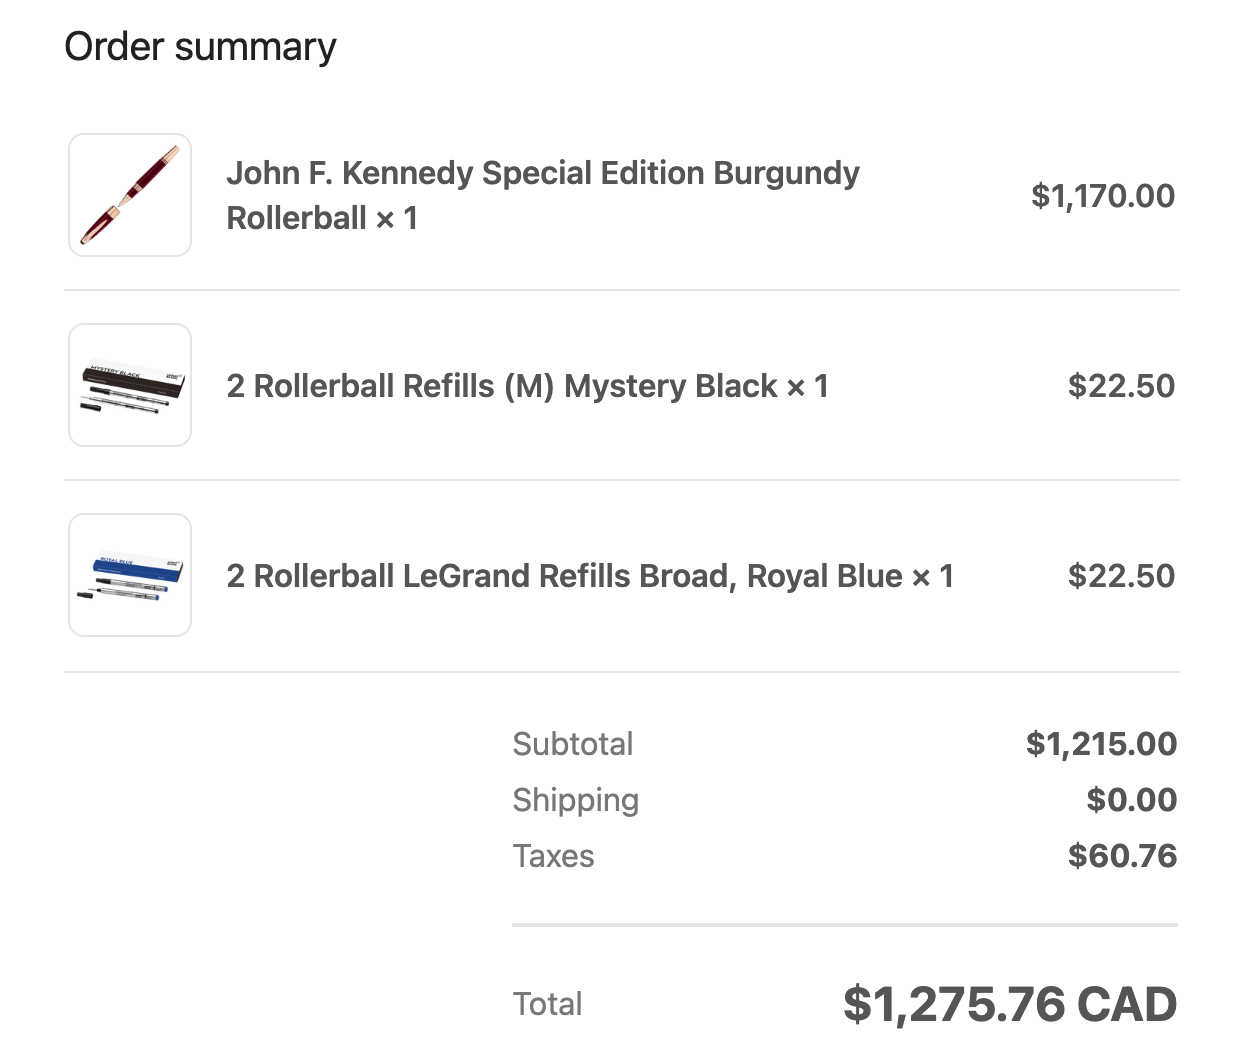Click the Shipping label
Screen dimensions: 1240x1060
tap(575, 800)
